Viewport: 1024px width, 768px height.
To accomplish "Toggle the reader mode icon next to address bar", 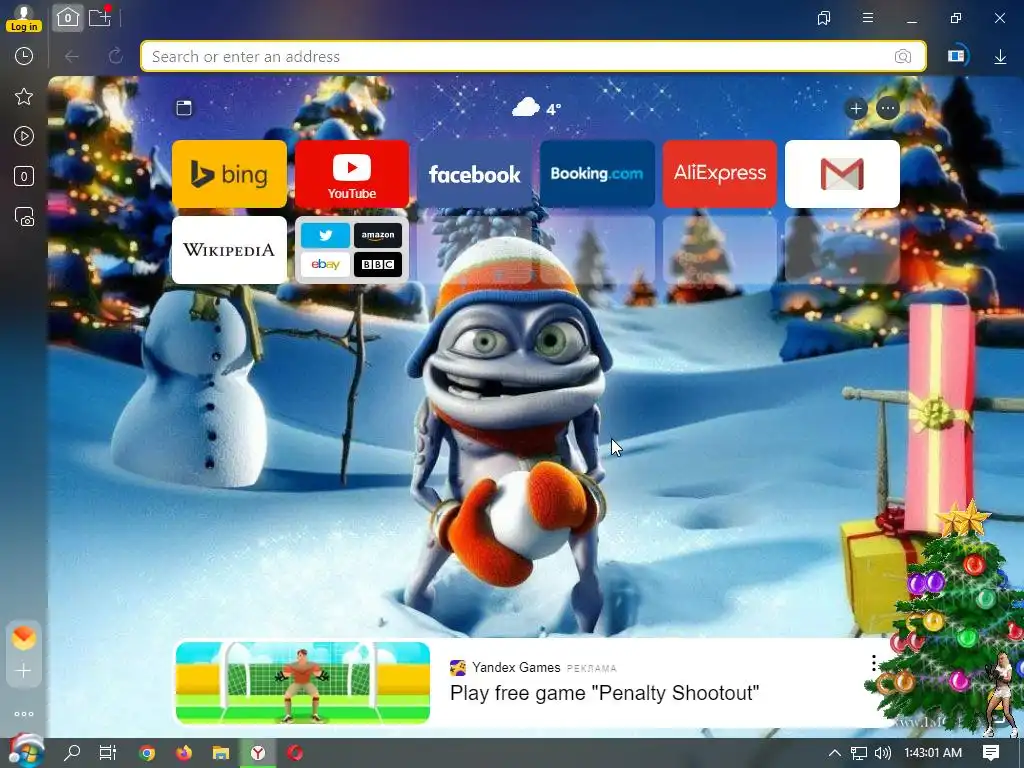I will click(957, 56).
